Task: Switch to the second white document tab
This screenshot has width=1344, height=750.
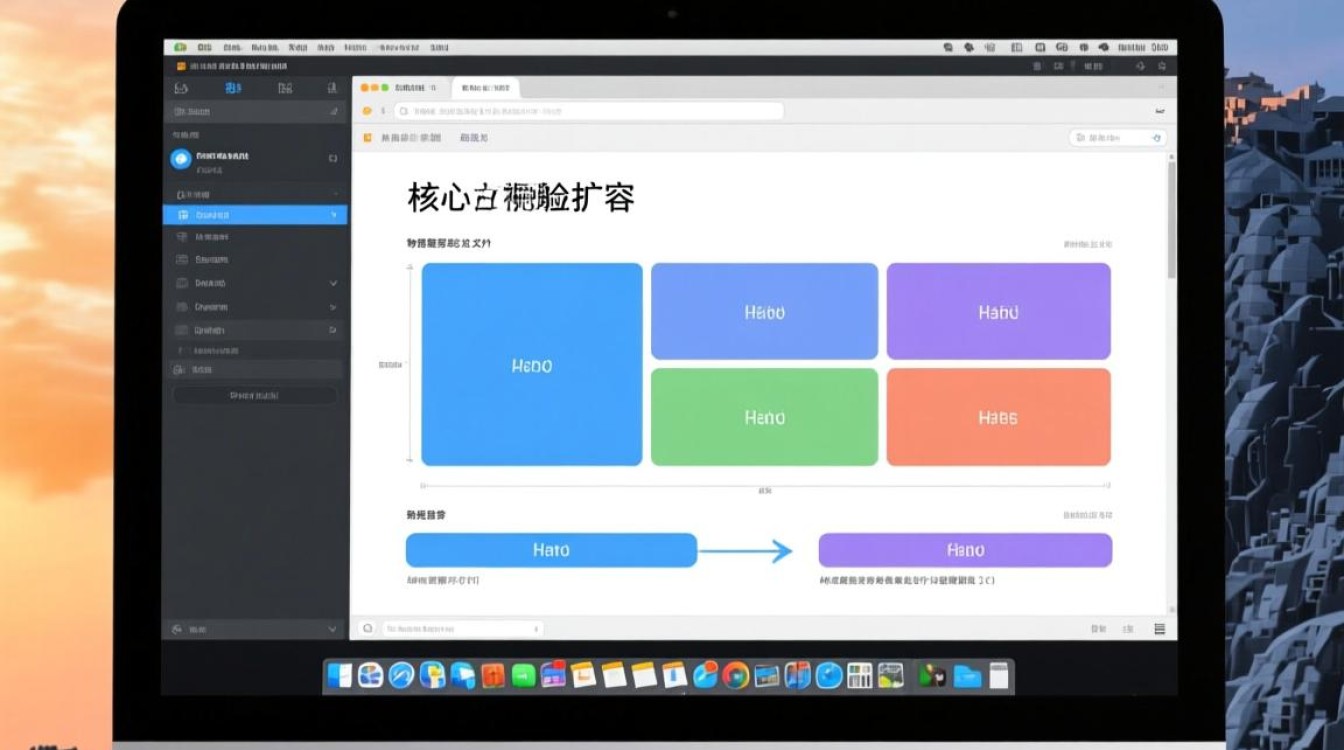Action: (487, 88)
